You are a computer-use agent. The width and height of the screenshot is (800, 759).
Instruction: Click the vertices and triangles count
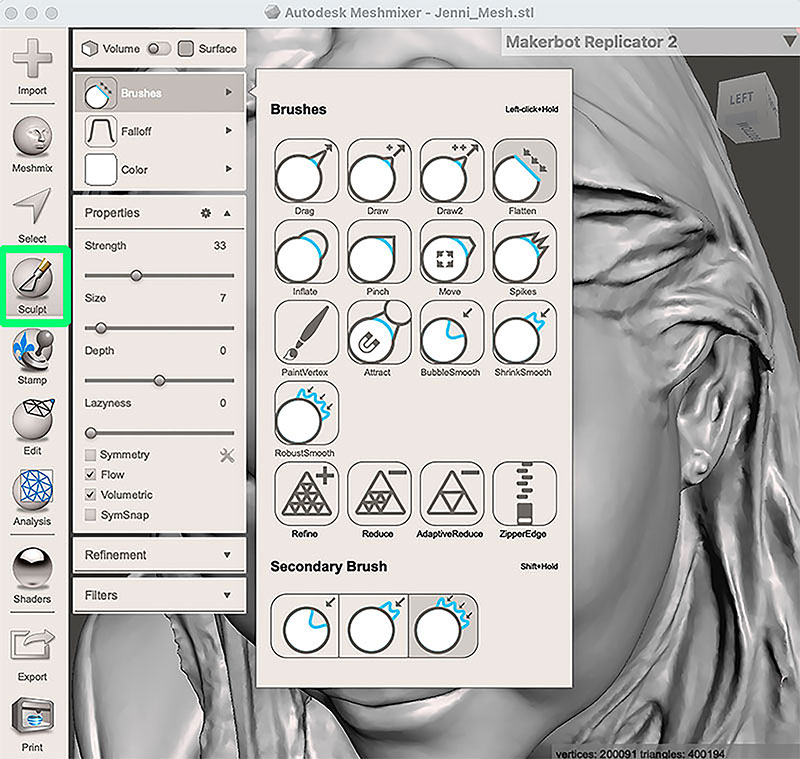click(640, 753)
